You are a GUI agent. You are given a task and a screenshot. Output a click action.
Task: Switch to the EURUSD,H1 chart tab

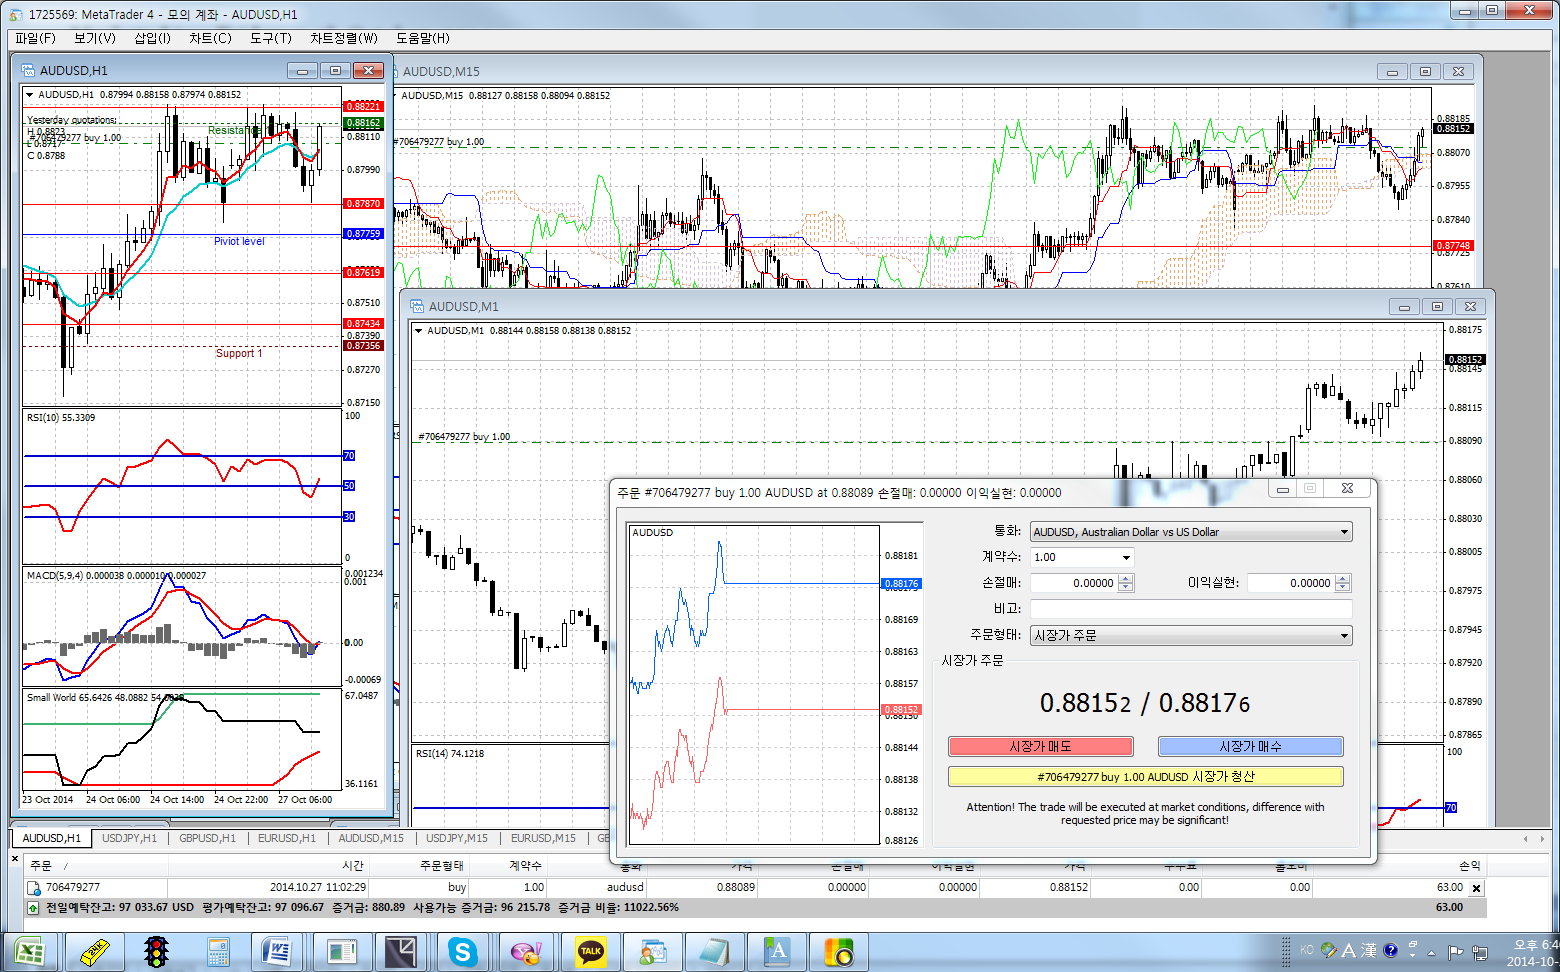286,838
